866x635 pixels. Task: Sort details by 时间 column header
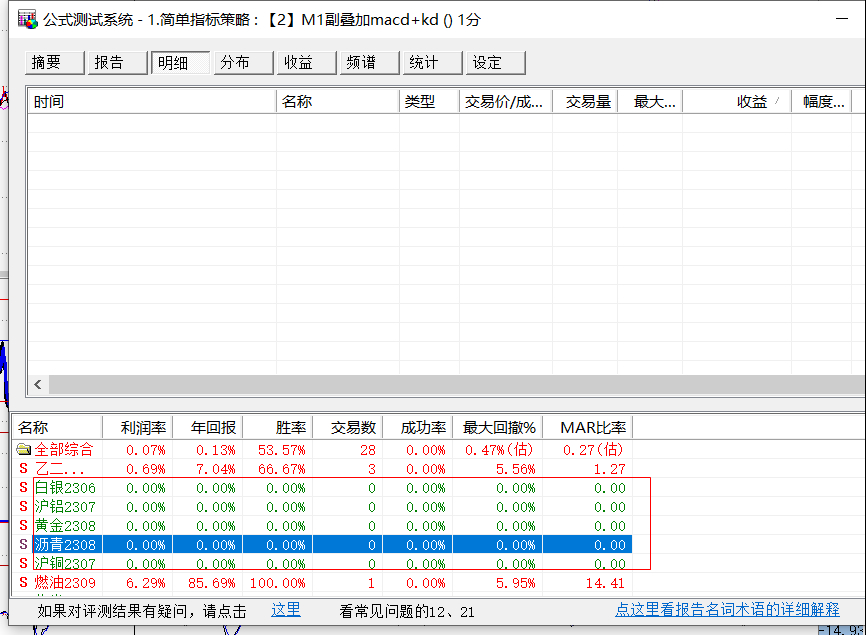[150, 102]
